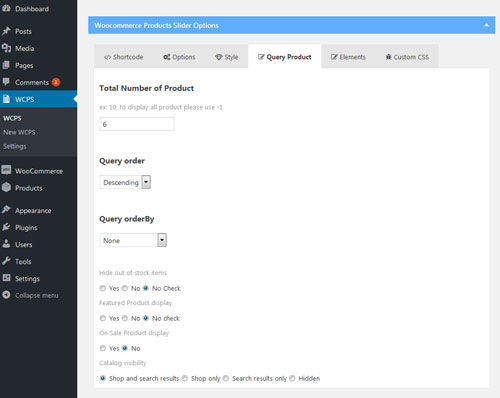
Task: Select No for Hide out of stock items
Action: (125, 288)
